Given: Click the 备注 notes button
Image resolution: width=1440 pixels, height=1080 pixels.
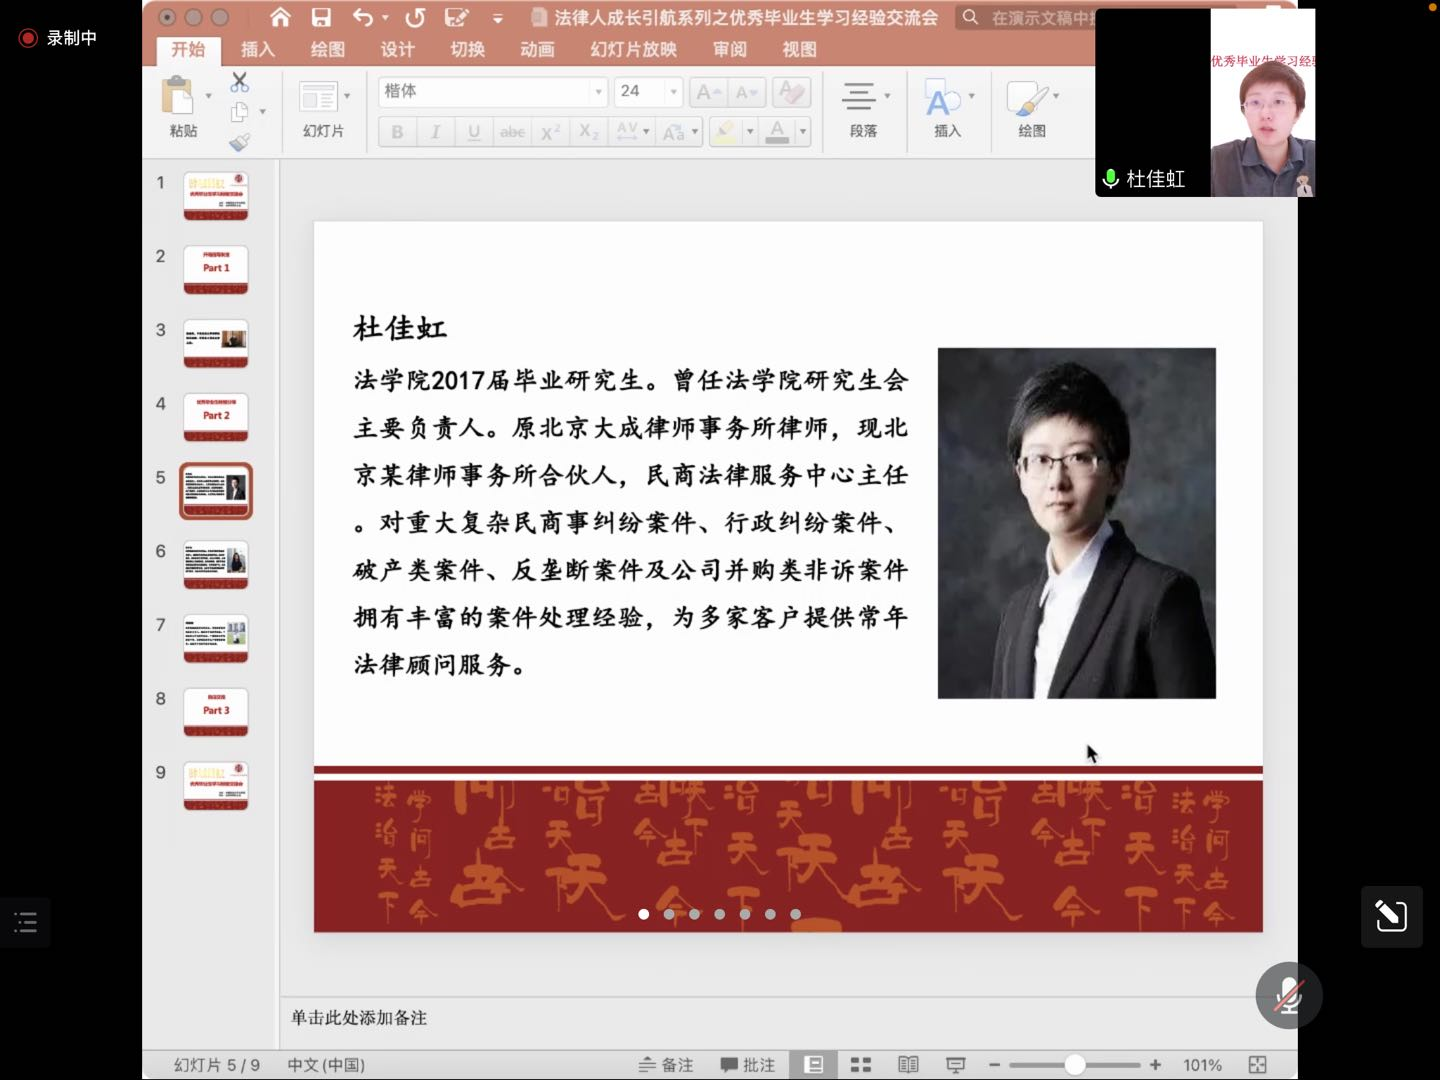Looking at the screenshot, I should click(666, 1065).
